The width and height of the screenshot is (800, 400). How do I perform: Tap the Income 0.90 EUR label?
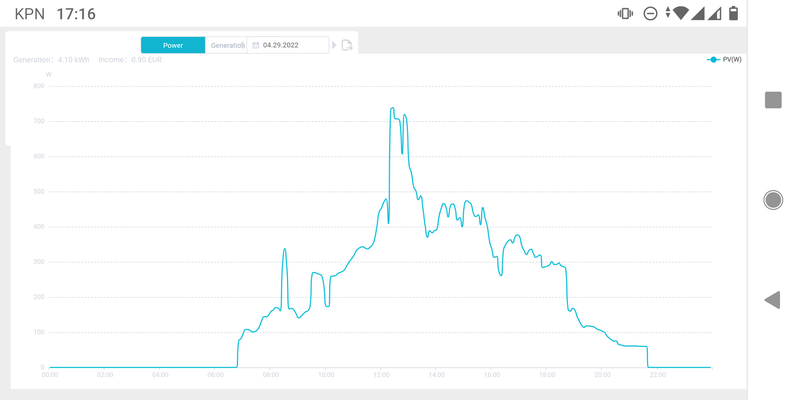click(130, 60)
